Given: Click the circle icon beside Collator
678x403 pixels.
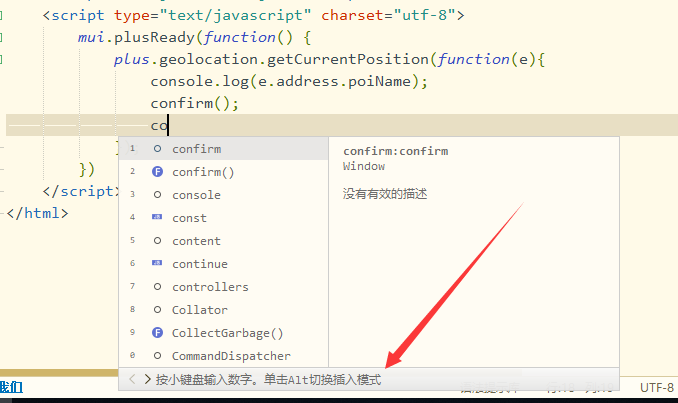Looking at the screenshot, I should click(x=157, y=310).
